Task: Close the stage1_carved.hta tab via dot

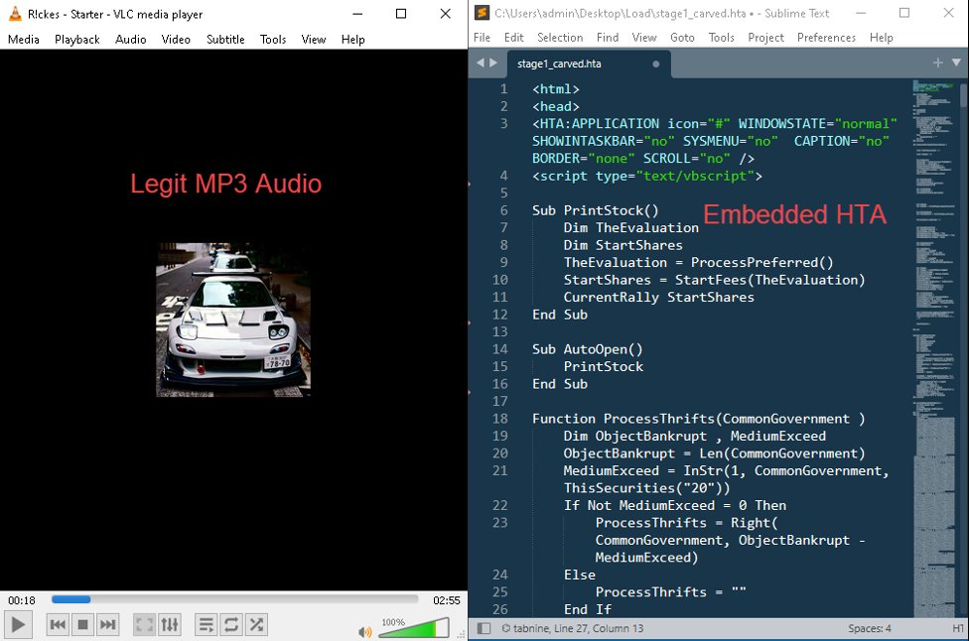Action: 656,64
